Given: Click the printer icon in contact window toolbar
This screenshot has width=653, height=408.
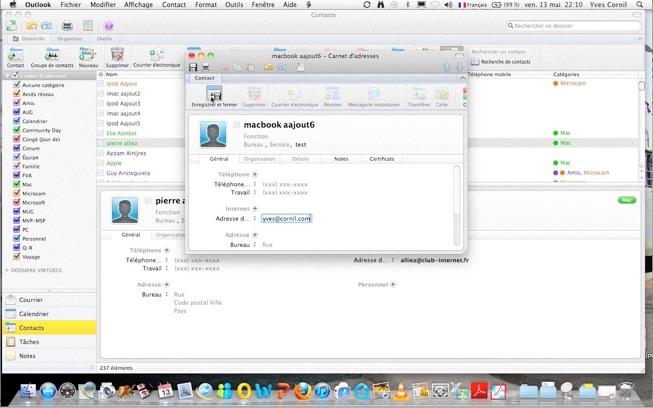Looking at the screenshot, I should click(x=205, y=67).
